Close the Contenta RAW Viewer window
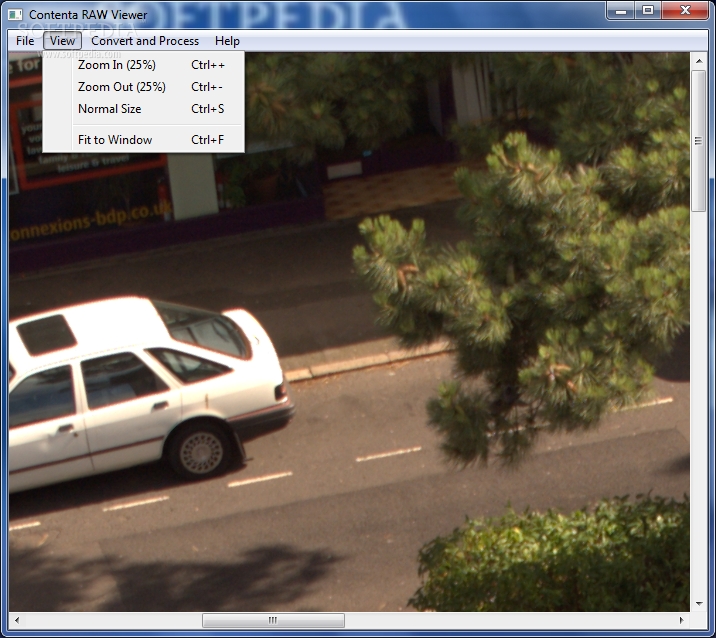Screen dimensions: 716x638 (x=684, y=11)
